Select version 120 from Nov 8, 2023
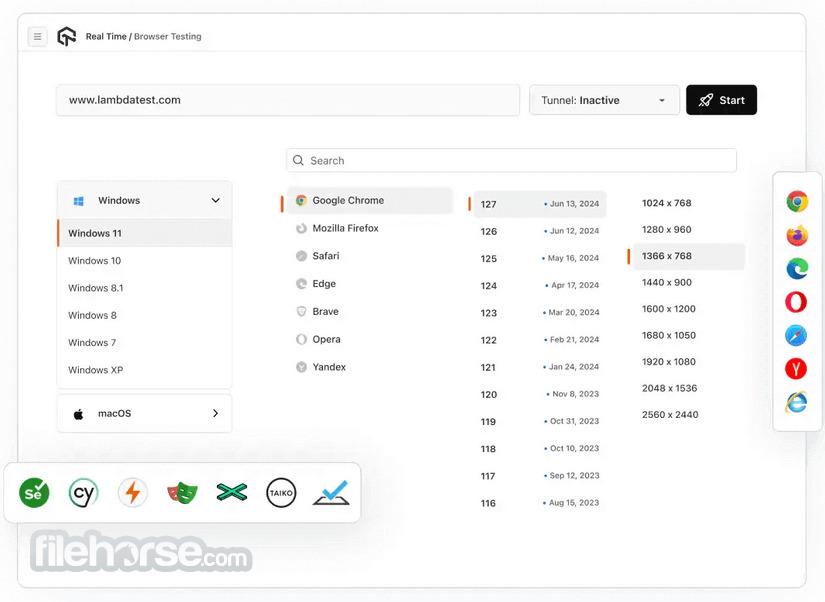Screen dimensions: 825x602 [540, 394]
